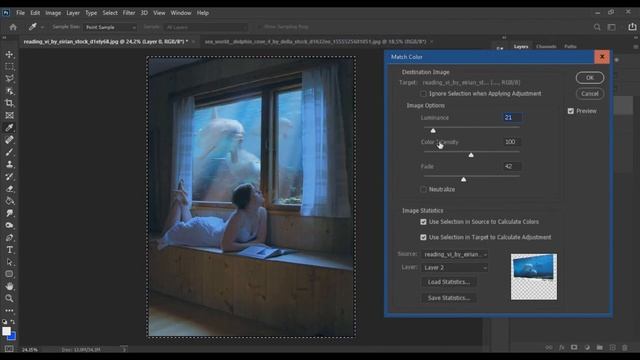Open the Search icon in options bar
640x360 pixels.
click(597, 27)
